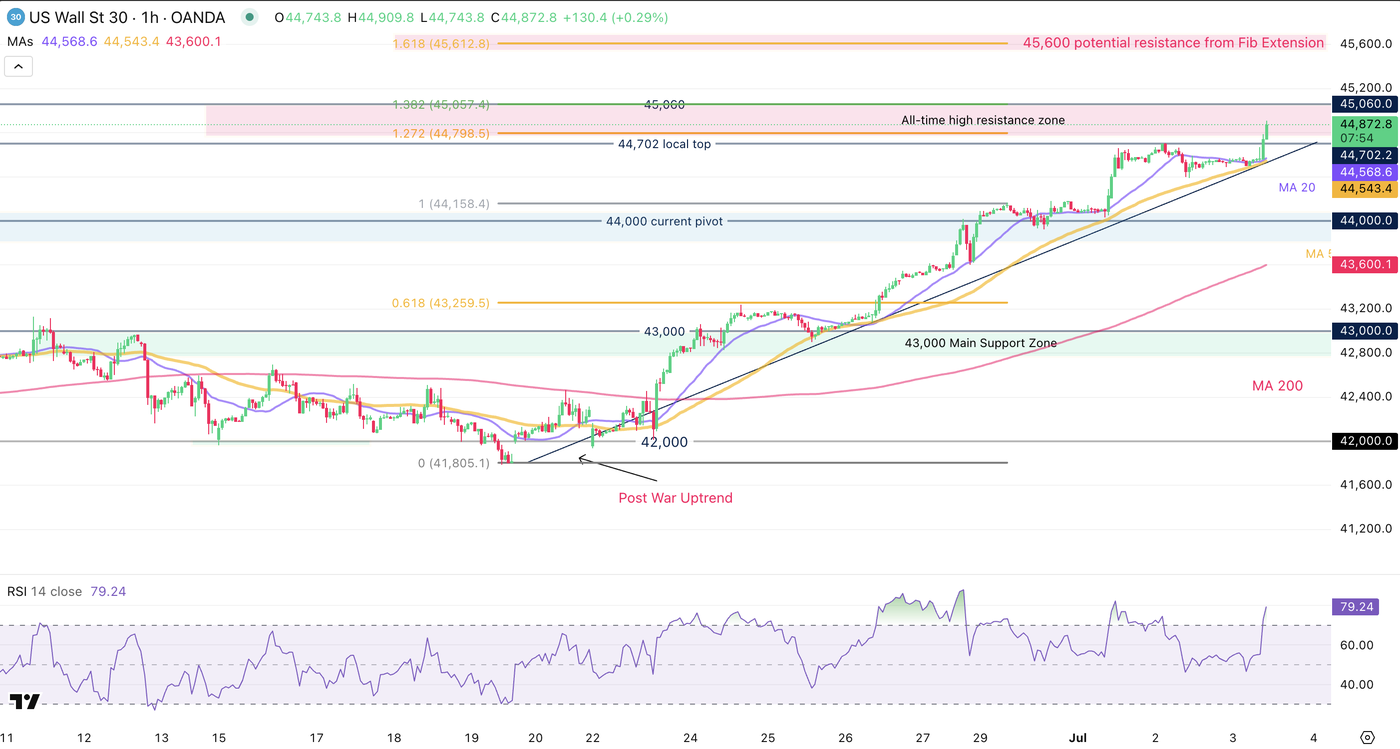Click the purple MA value 44,568.6 in the legend

[x=69, y=41]
